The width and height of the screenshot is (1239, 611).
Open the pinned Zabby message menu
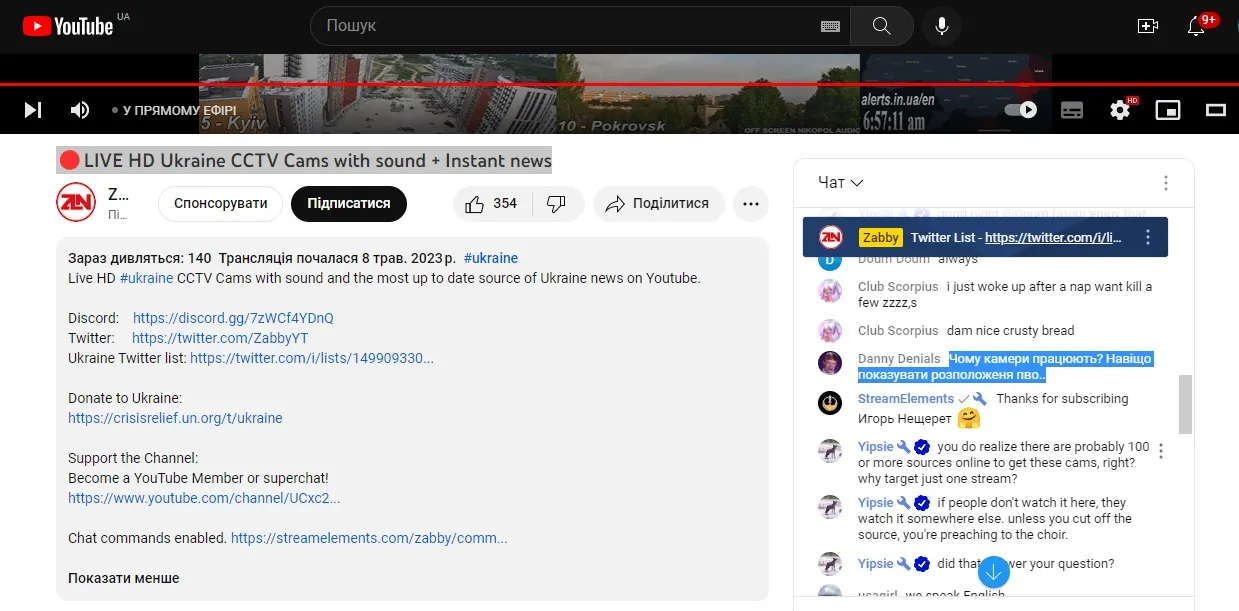[1148, 238]
